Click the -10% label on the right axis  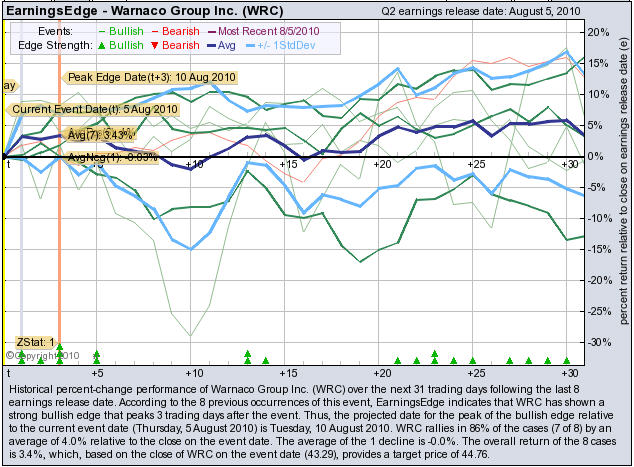pyautogui.click(x=600, y=218)
